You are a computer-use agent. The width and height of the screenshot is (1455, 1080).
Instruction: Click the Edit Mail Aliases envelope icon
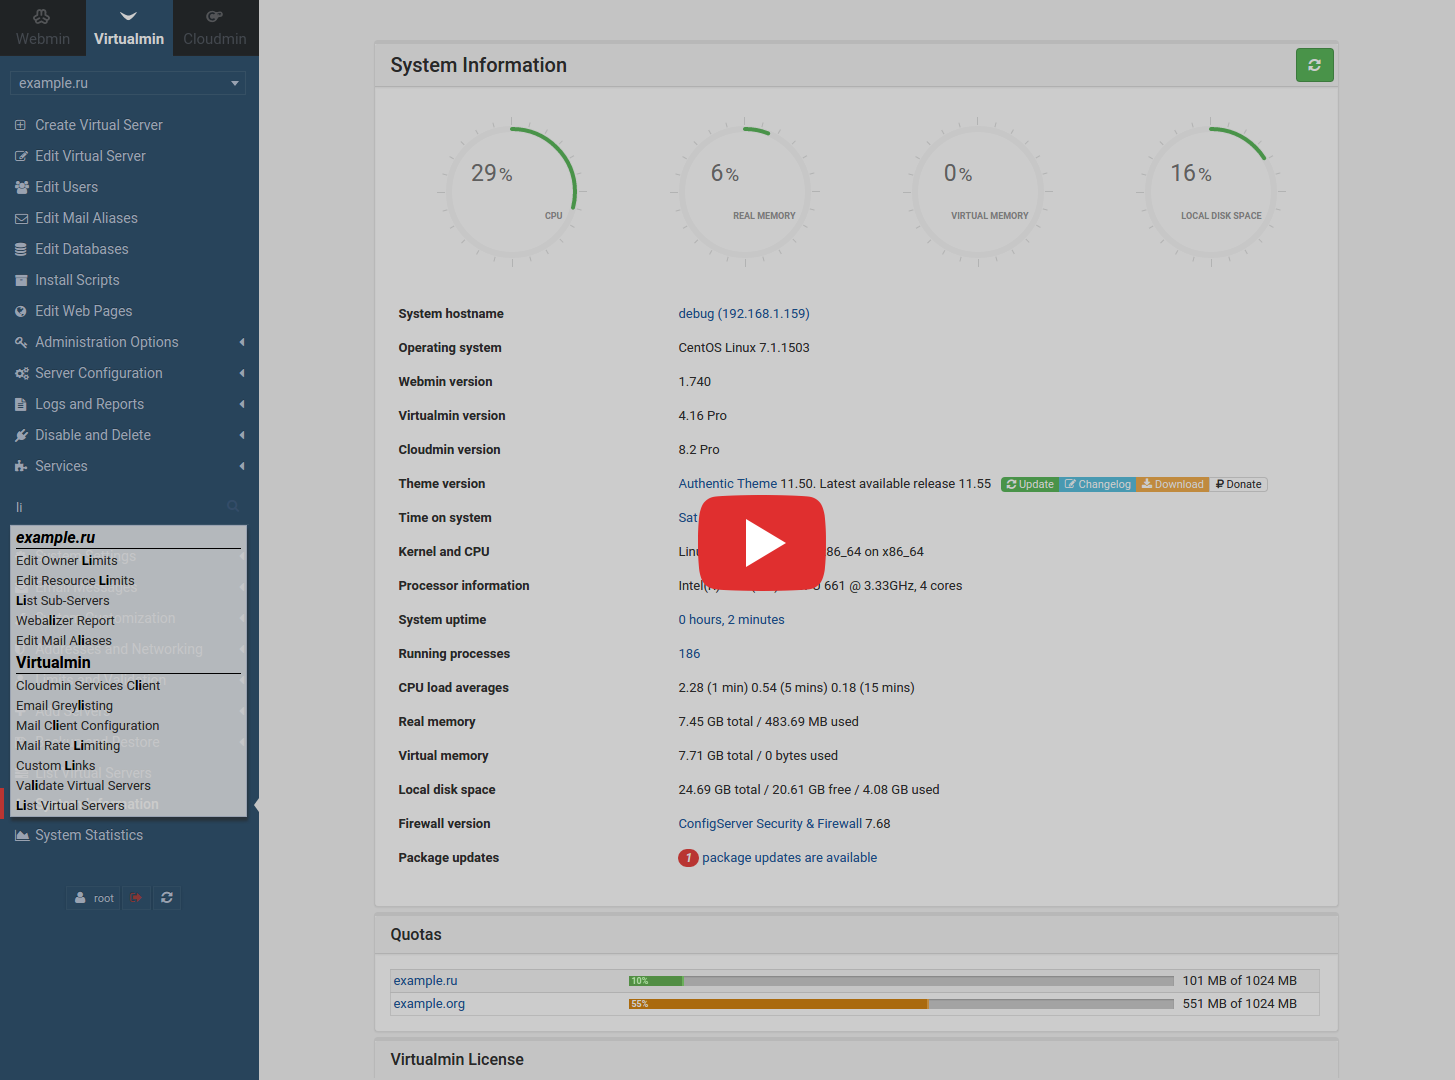pos(20,218)
